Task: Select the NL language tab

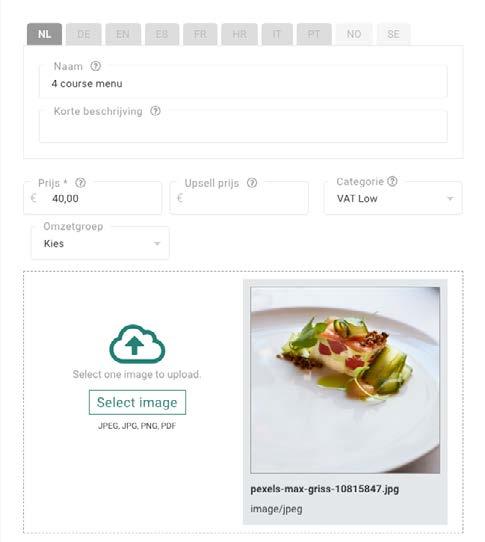Action: pos(44,34)
